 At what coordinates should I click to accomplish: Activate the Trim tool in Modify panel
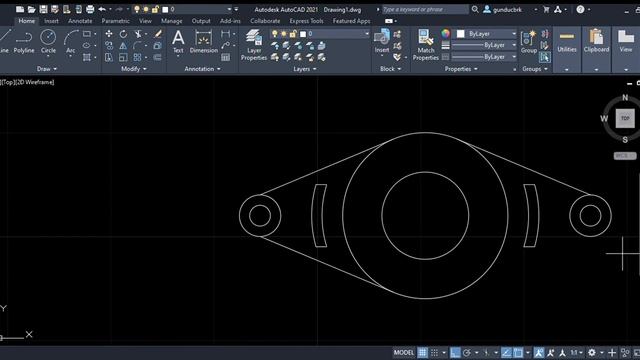(138, 34)
